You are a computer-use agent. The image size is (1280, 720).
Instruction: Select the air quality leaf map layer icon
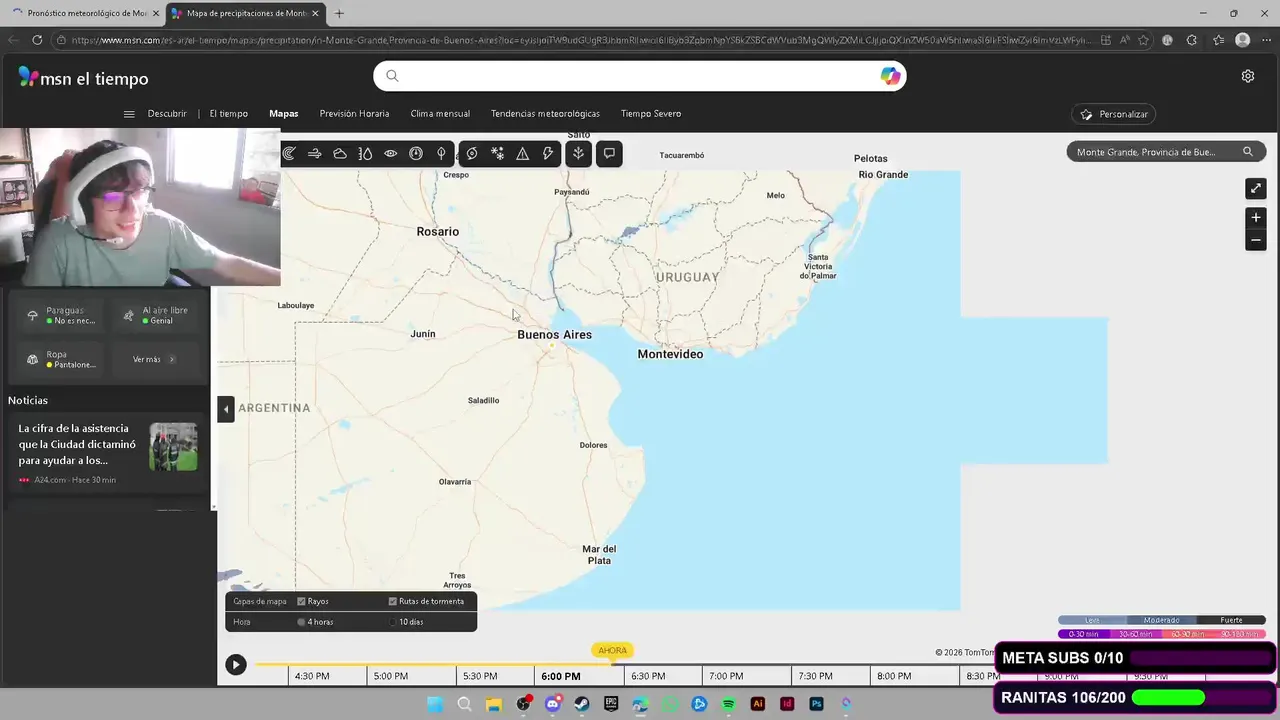click(441, 154)
